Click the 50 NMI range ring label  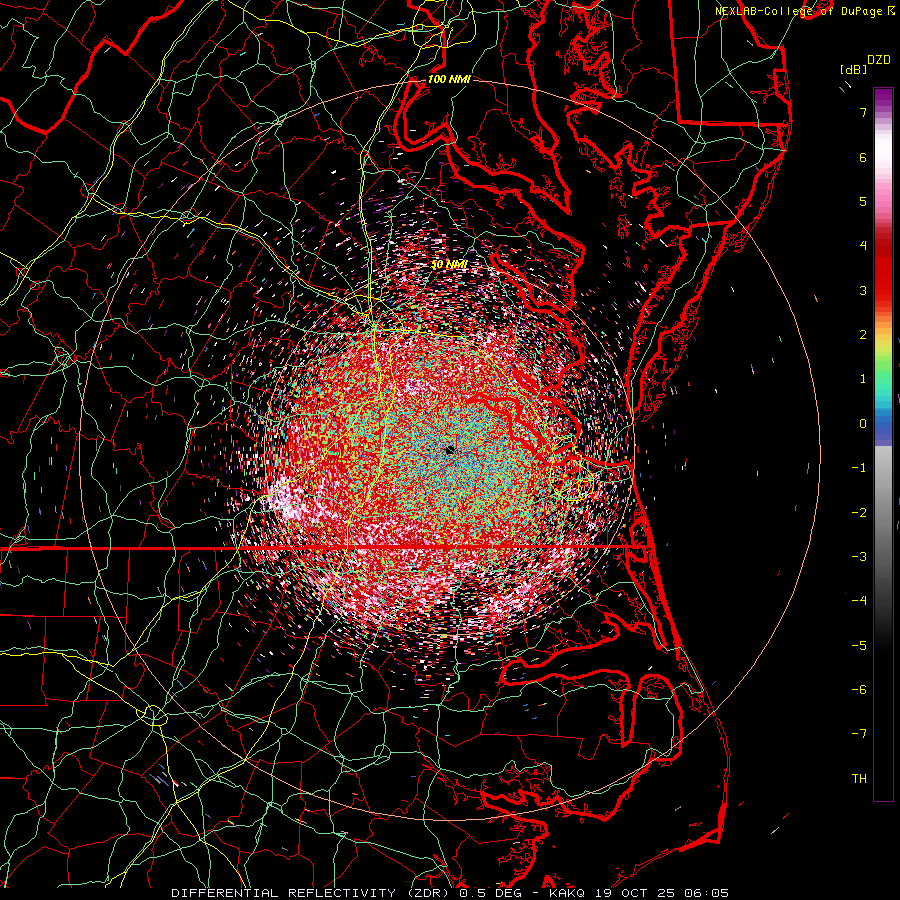click(449, 265)
